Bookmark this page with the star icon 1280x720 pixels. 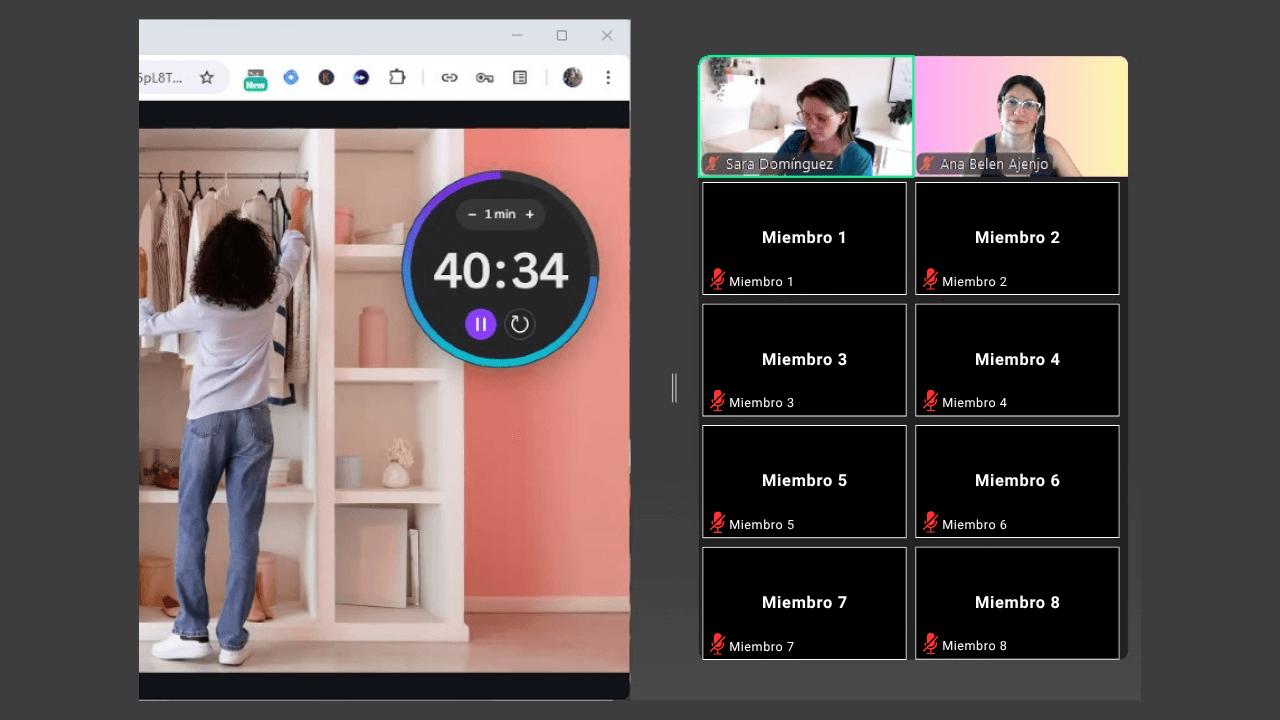coord(207,77)
